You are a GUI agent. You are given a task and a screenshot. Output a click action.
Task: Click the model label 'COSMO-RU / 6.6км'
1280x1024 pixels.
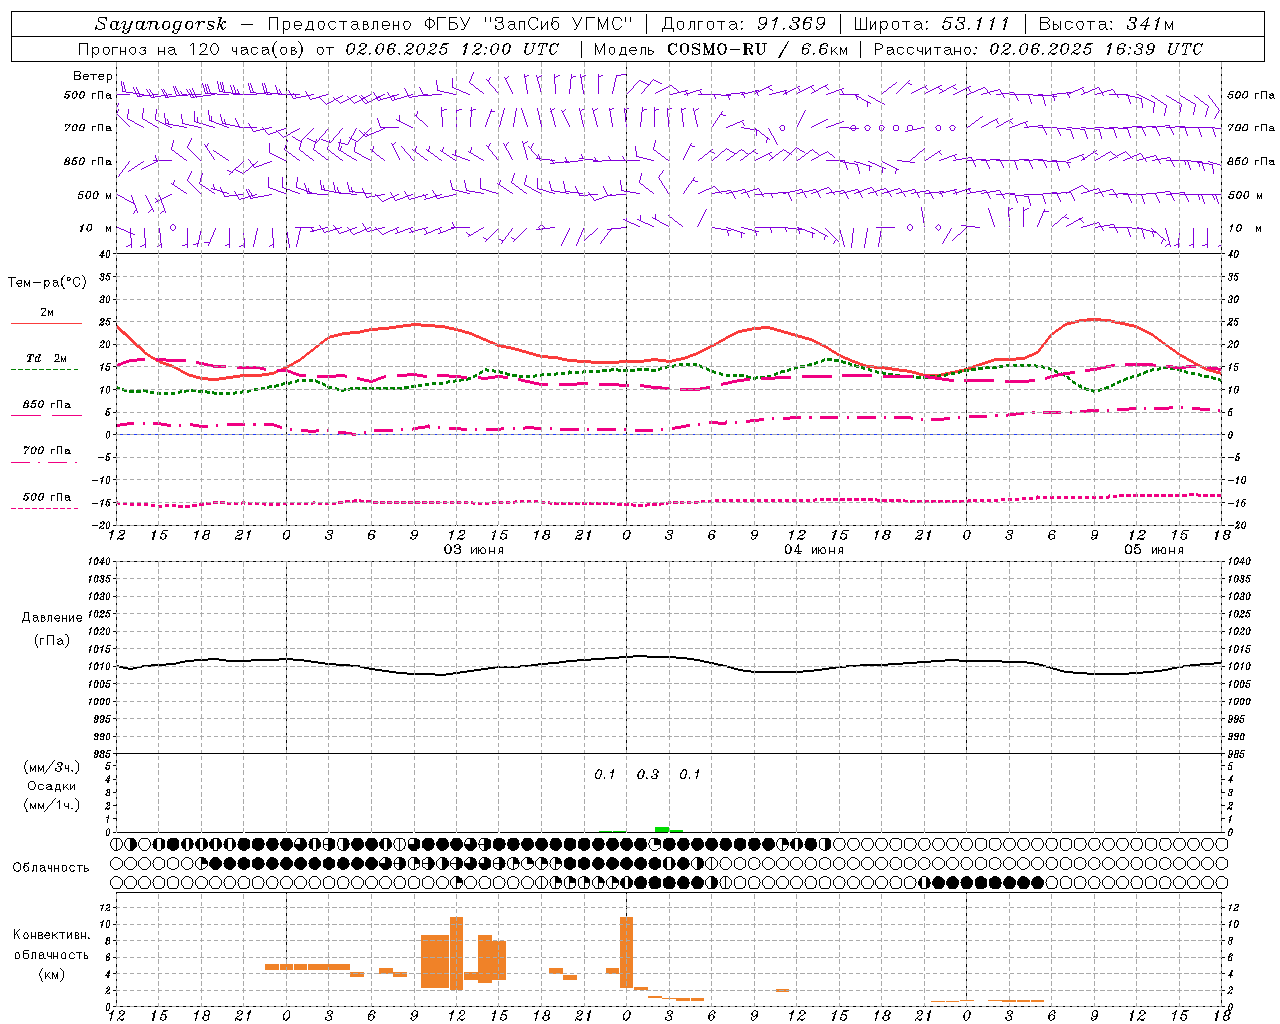758,49
